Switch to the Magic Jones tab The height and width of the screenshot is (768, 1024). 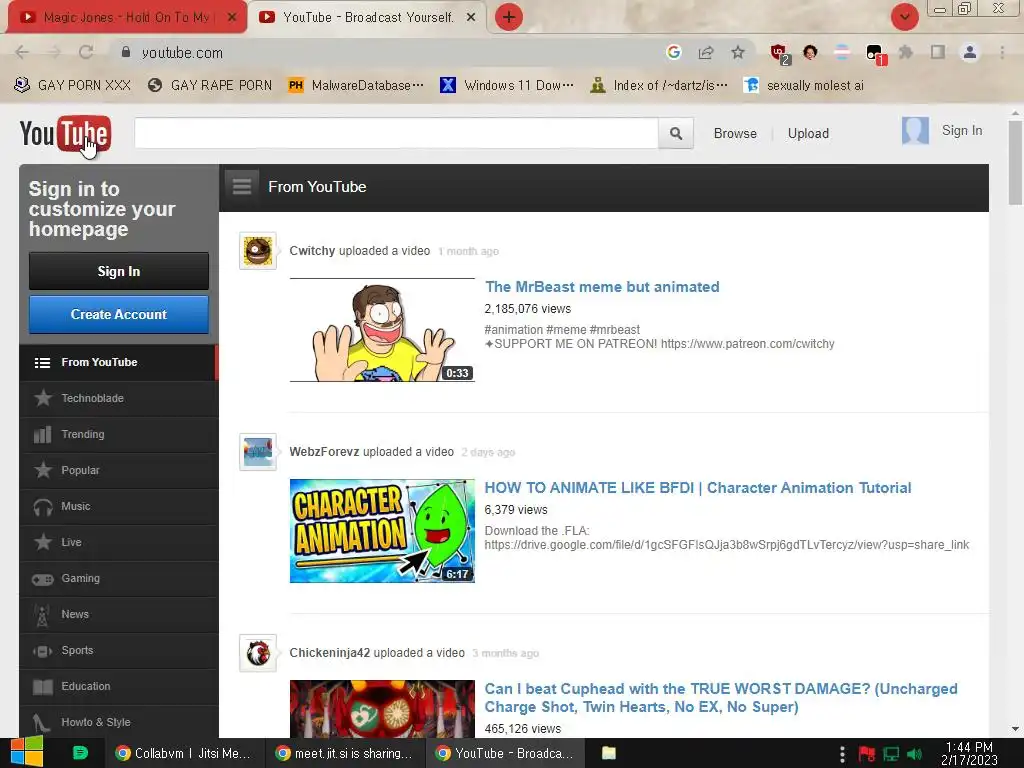(125, 18)
